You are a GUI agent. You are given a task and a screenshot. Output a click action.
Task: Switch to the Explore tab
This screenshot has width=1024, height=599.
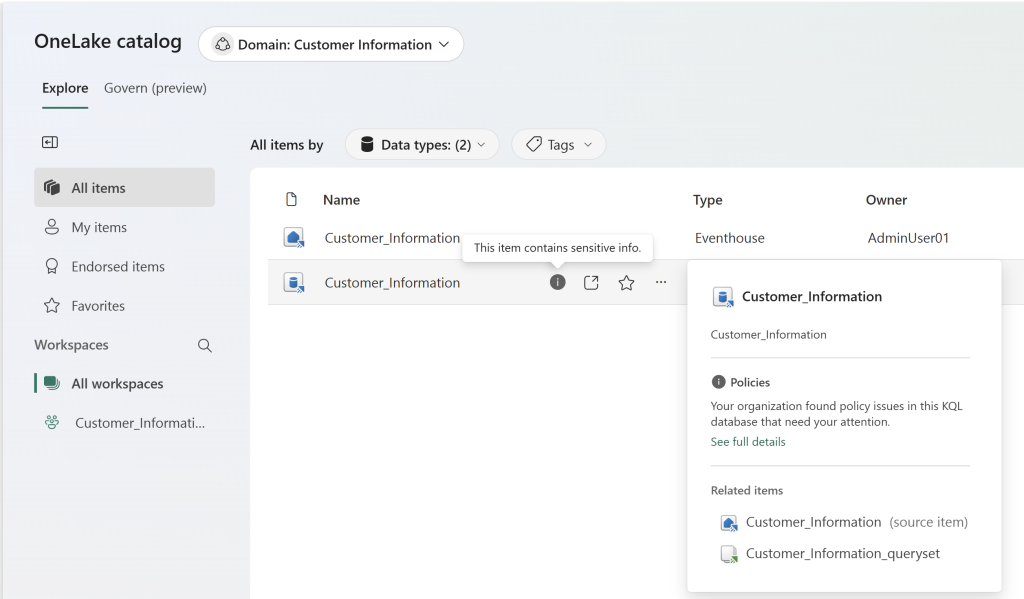[65, 88]
